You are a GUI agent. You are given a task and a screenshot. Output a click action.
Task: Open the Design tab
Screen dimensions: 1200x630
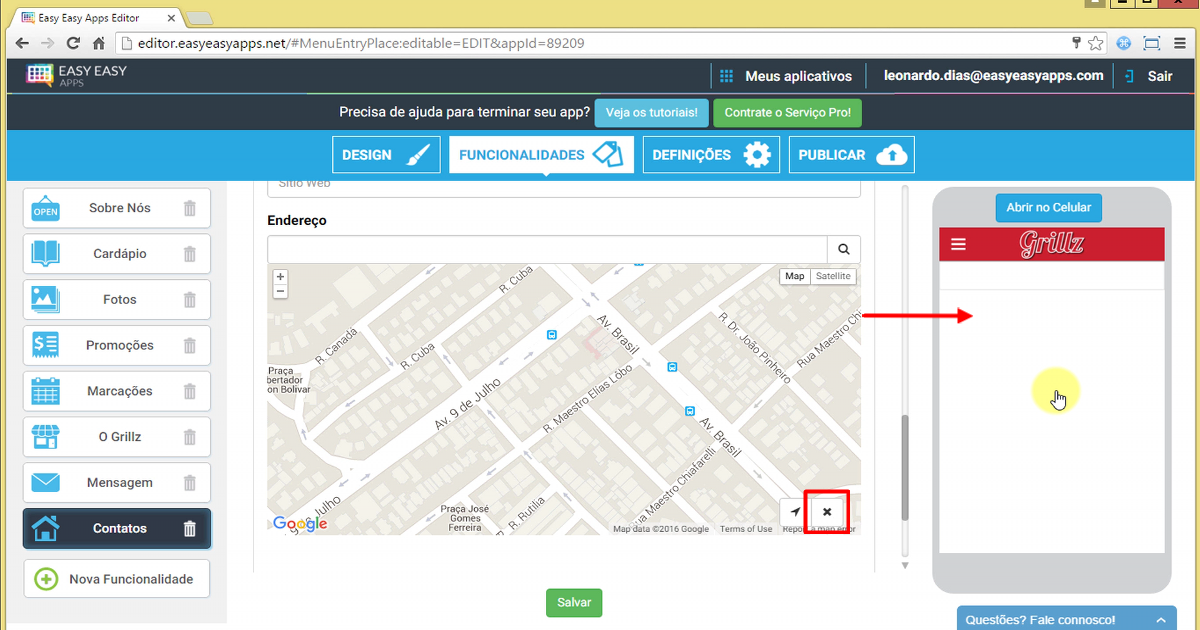[386, 155]
